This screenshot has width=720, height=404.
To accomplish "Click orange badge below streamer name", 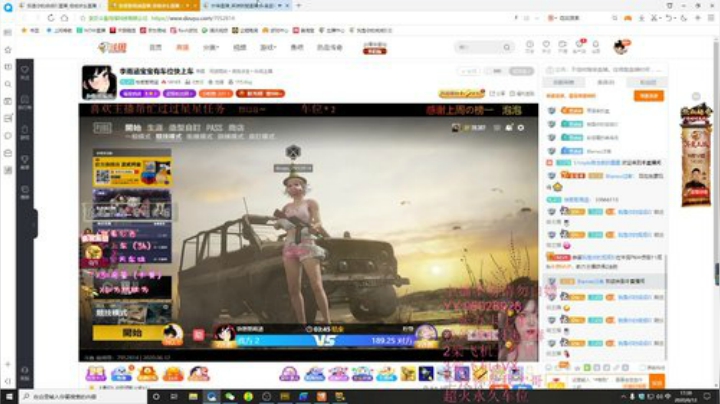I will coord(216,94).
